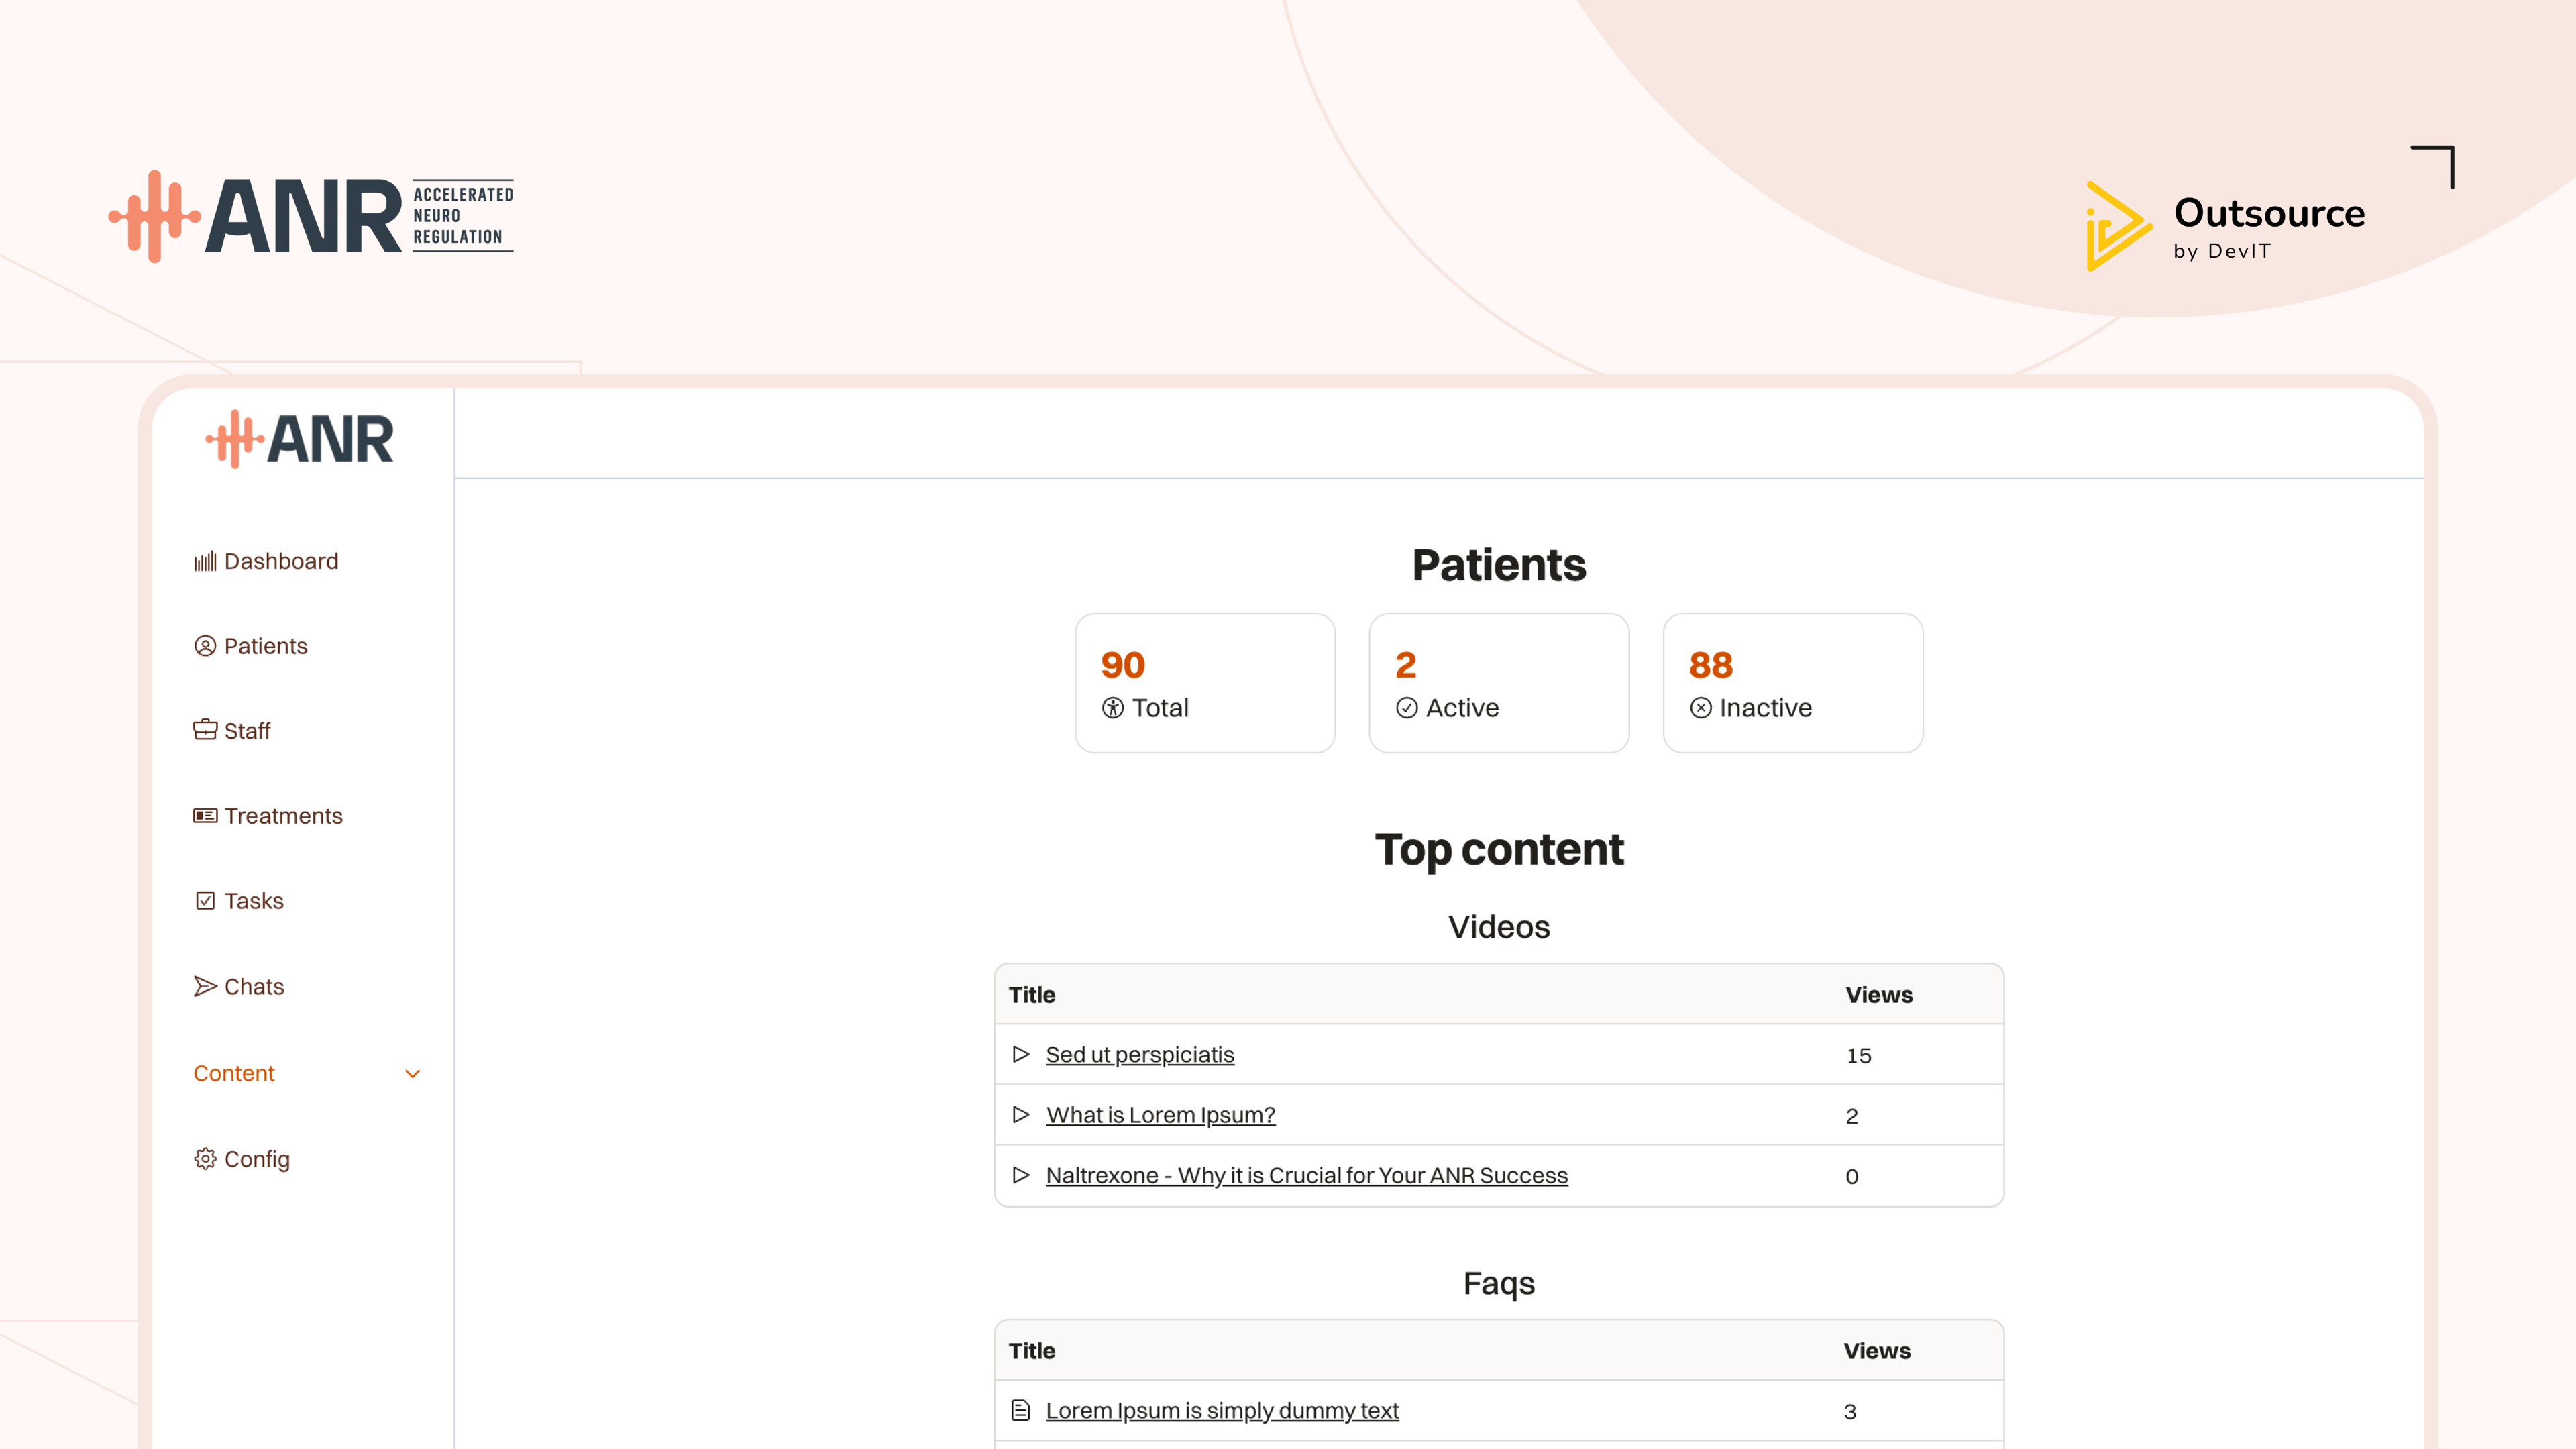2576x1449 pixels.
Task: Click the document icon next to Lorem Ipsum FAQ
Action: tap(1021, 1410)
